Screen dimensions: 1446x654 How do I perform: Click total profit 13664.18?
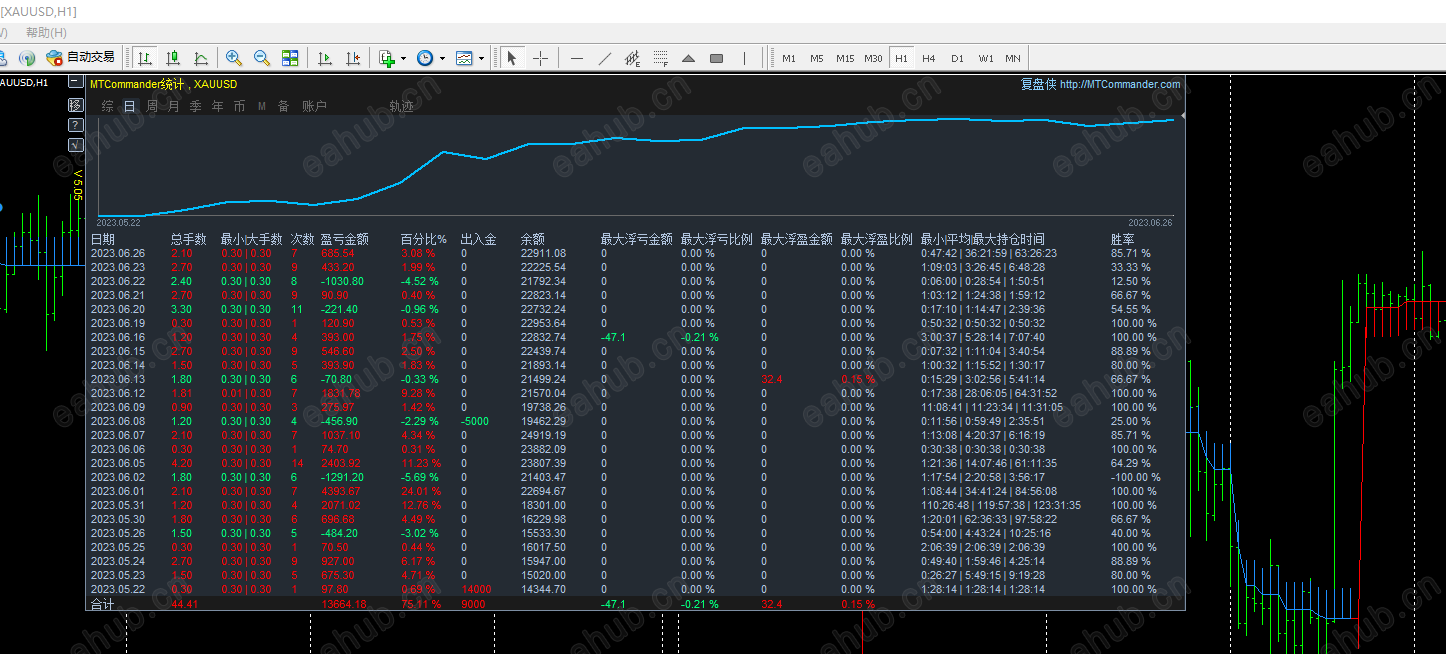(x=343, y=605)
